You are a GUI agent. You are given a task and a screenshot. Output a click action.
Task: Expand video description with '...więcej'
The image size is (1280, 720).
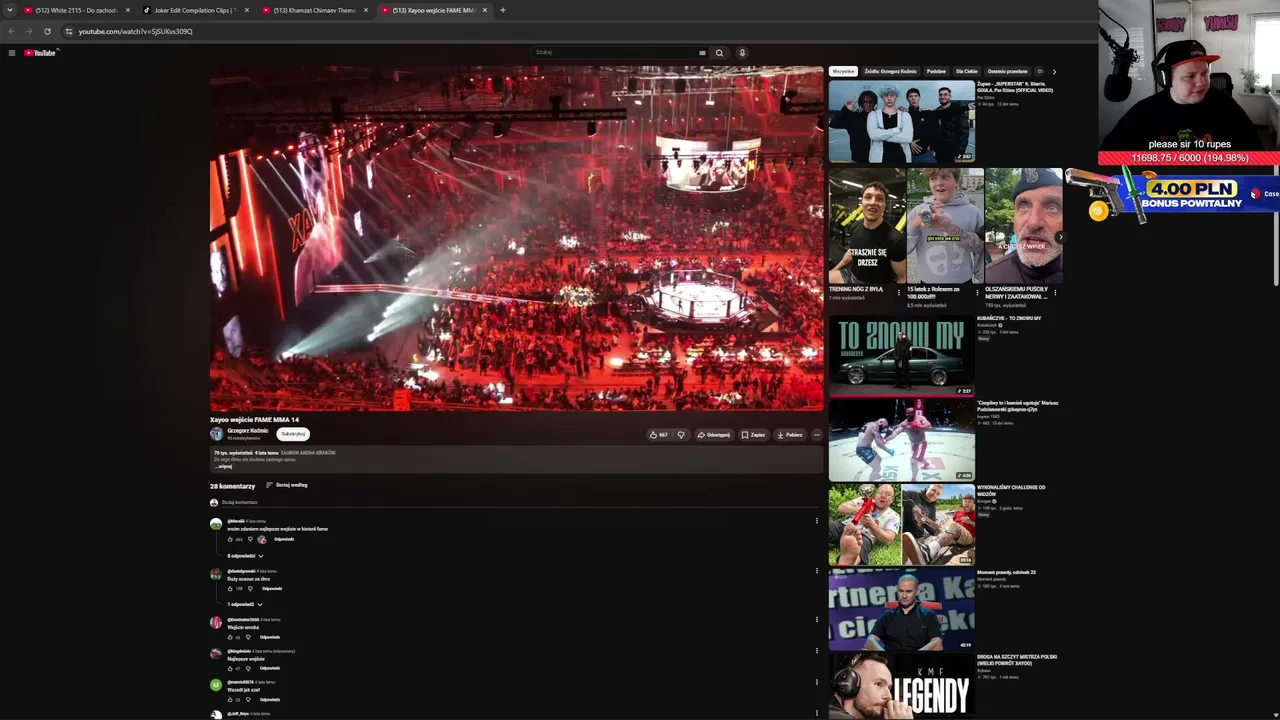click(223, 466)
